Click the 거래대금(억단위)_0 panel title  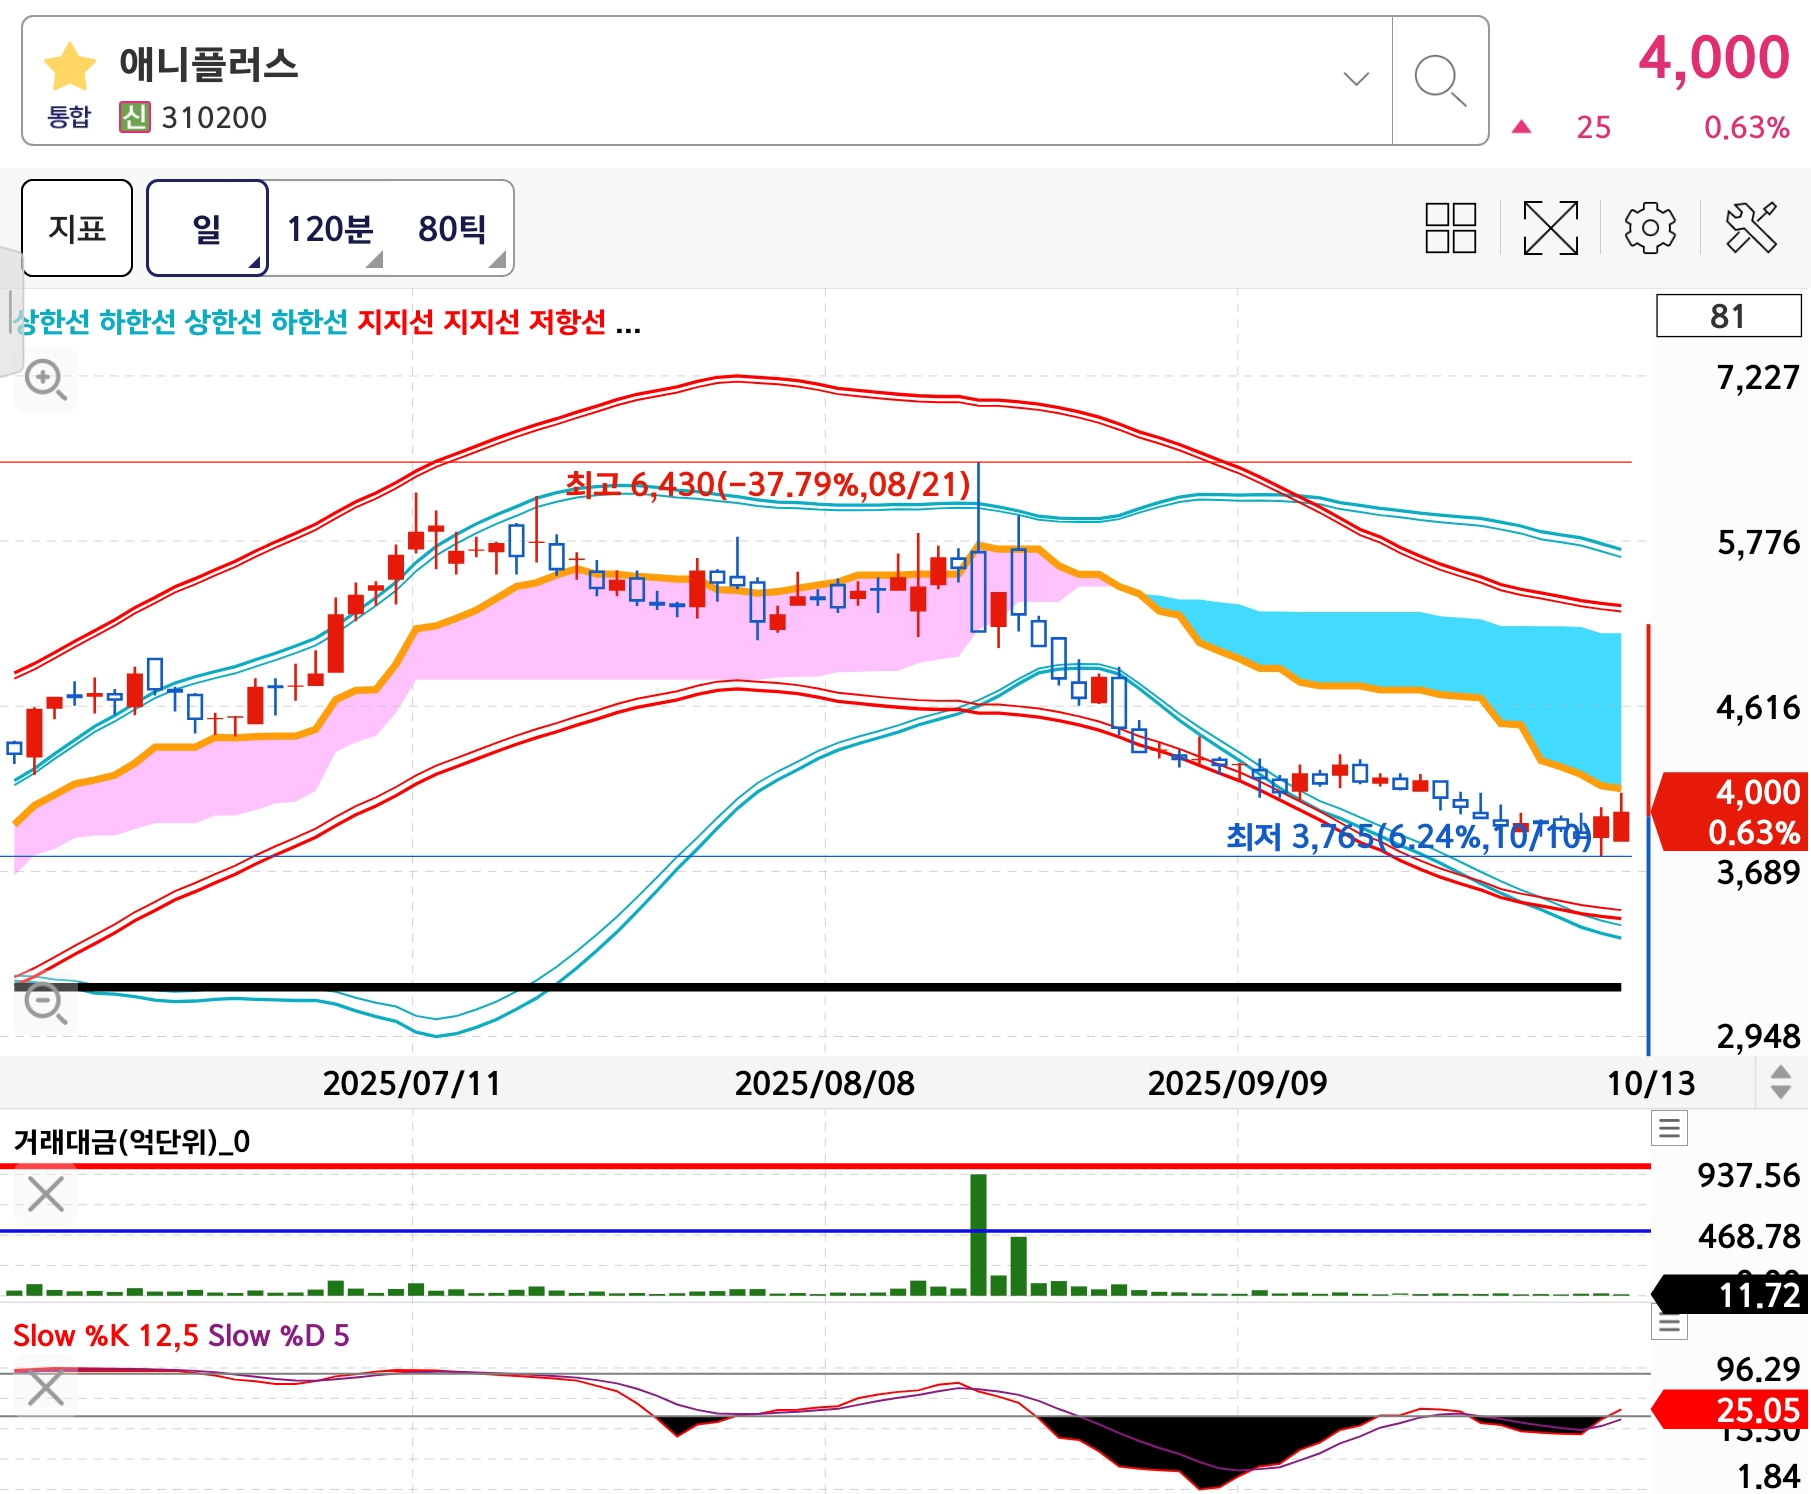(132, 1141)
